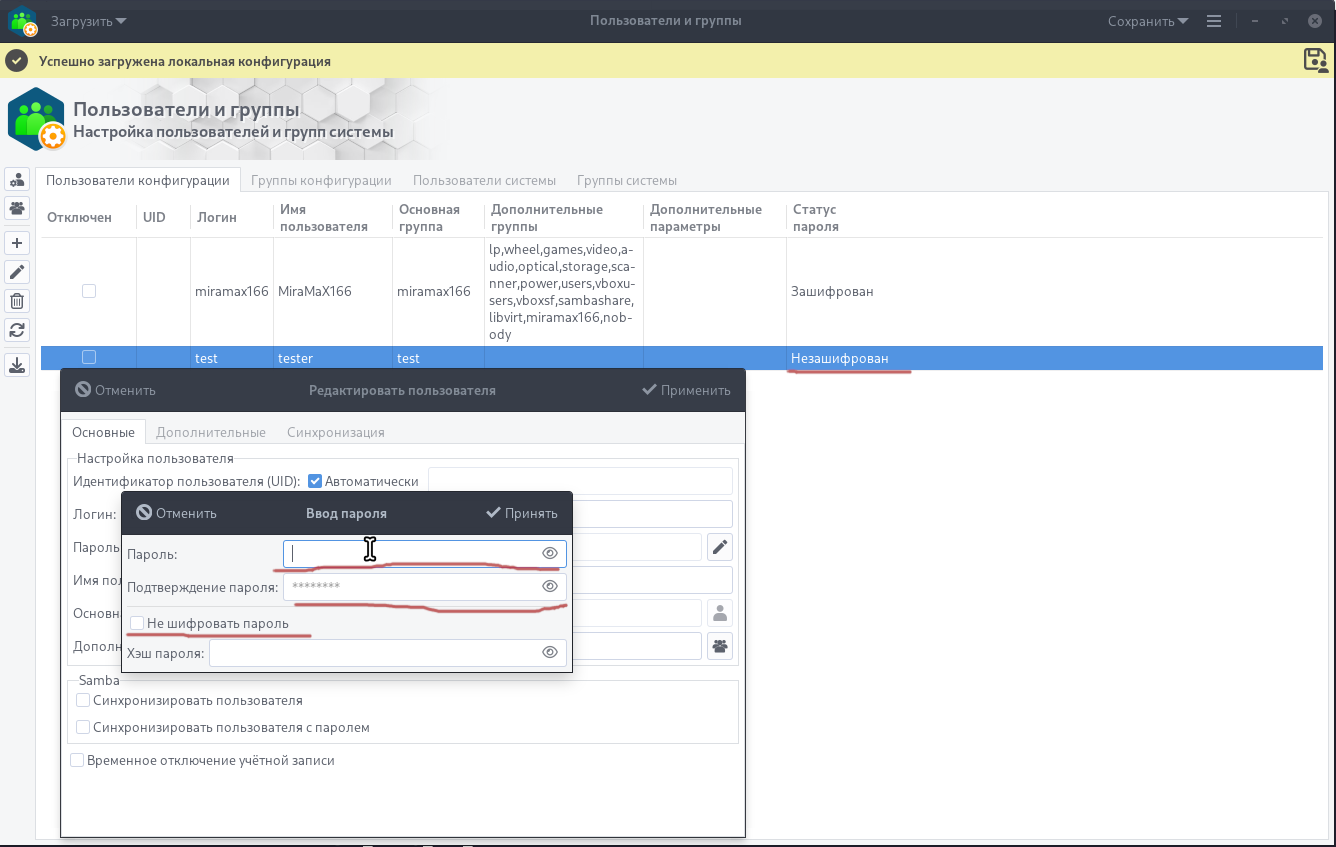Enable the Не шифровать пароль checkbox
The width and height of the screenshot is (1336, 847).
137,623
